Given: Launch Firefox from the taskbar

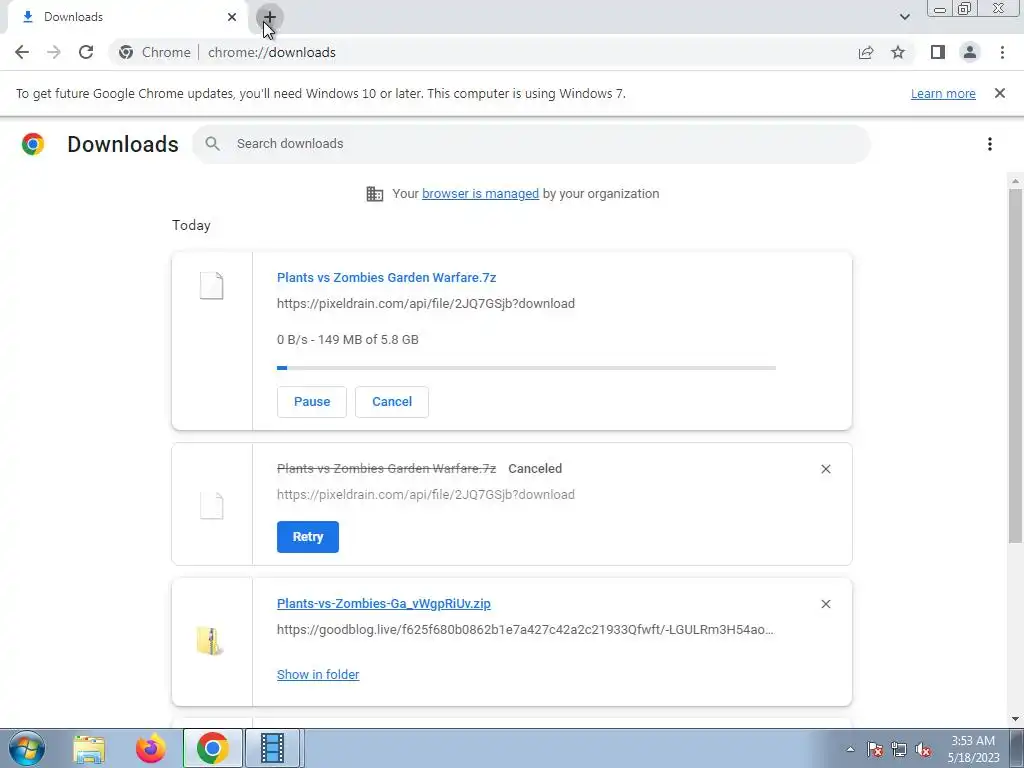Looking at the screenshot, I should click(x=151, y=748).
